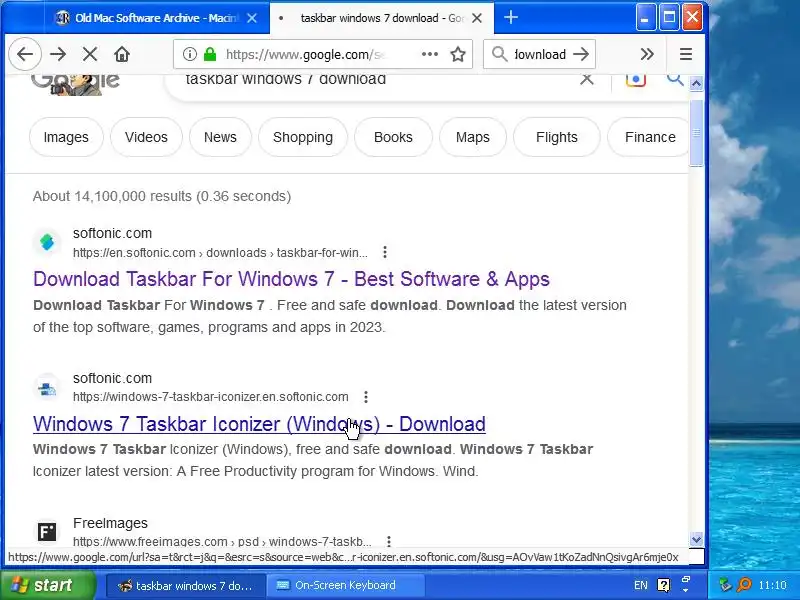Click the vertical scrollbar thumb
Screen dimensions: 800x600
tap(696, 133)
